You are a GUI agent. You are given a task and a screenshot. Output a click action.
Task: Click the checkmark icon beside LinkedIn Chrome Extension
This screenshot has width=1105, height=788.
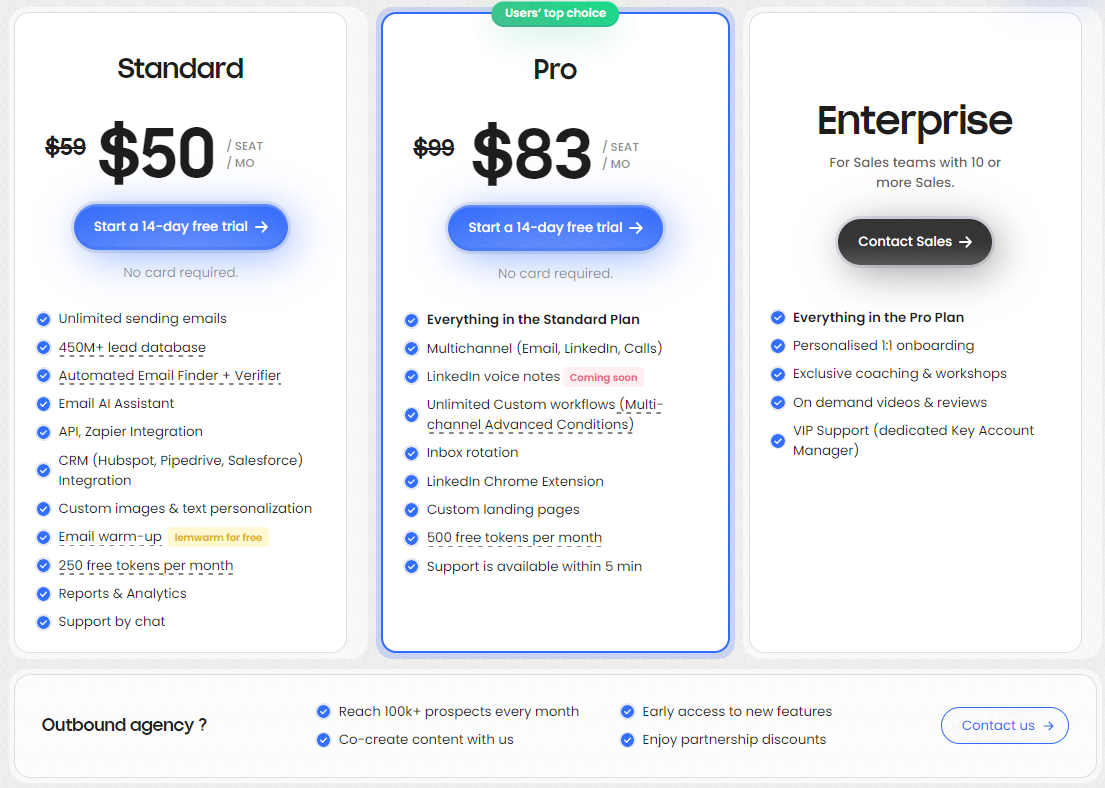point(411,481)
